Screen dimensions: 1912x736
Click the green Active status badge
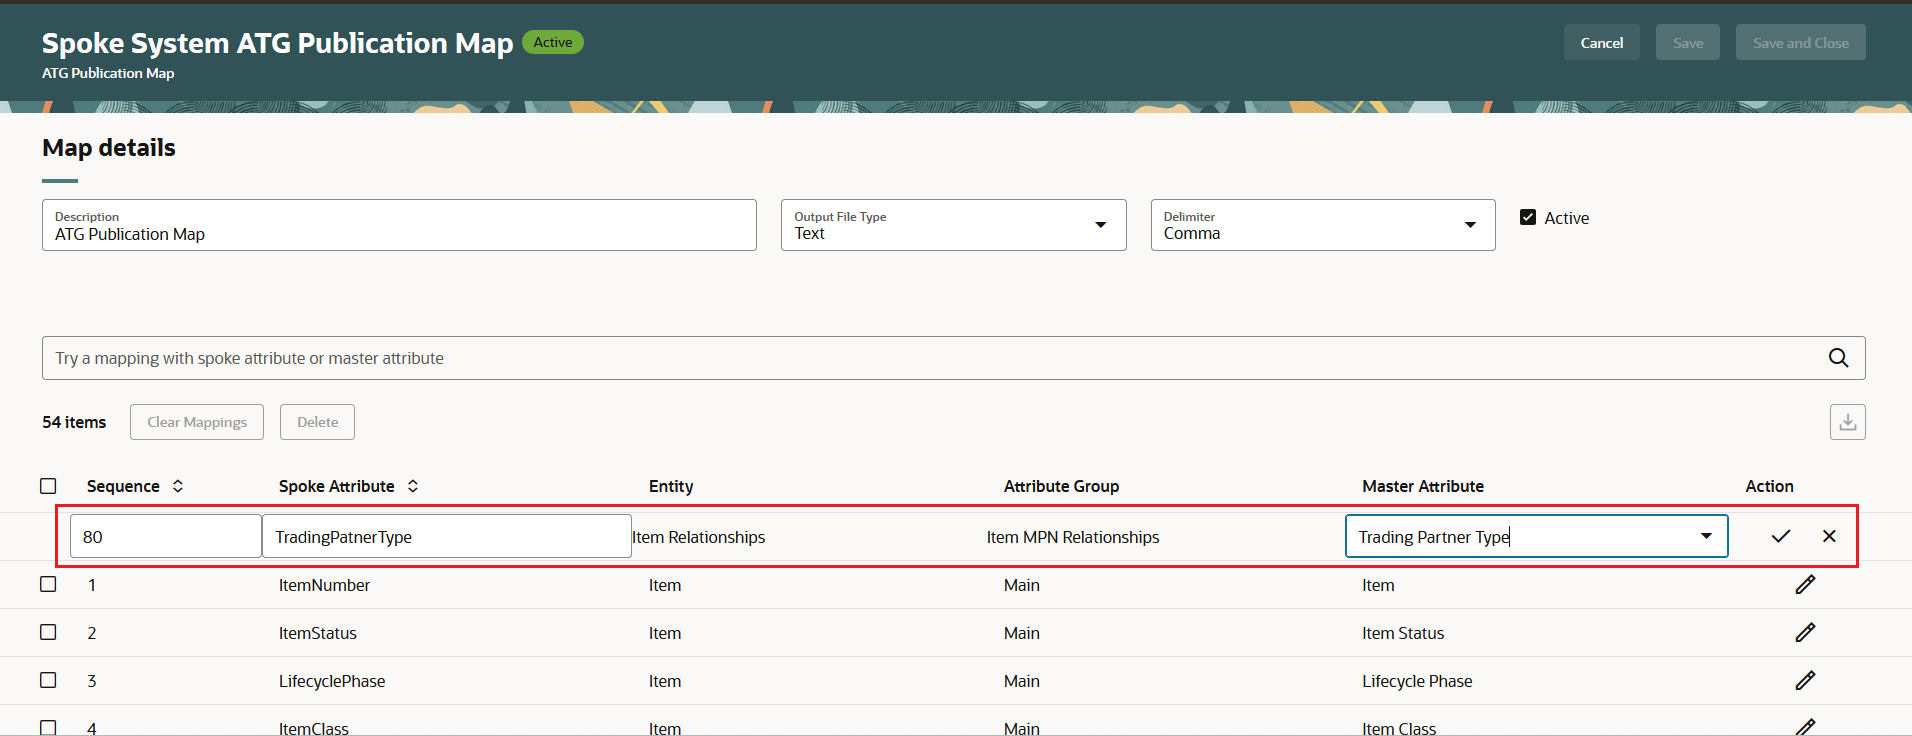click(553, 42)
